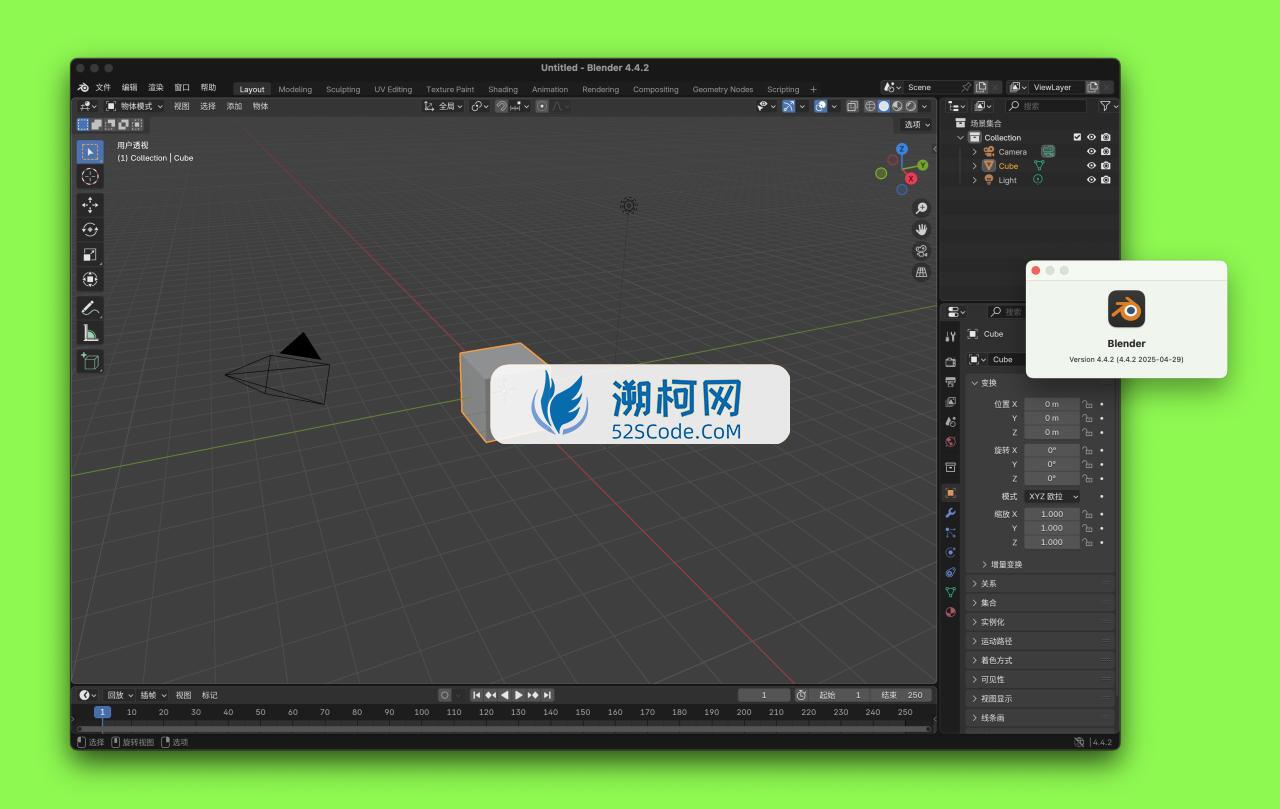Open the Object Data mesh properties tab

pyautogui.click(x=950, y=592)
